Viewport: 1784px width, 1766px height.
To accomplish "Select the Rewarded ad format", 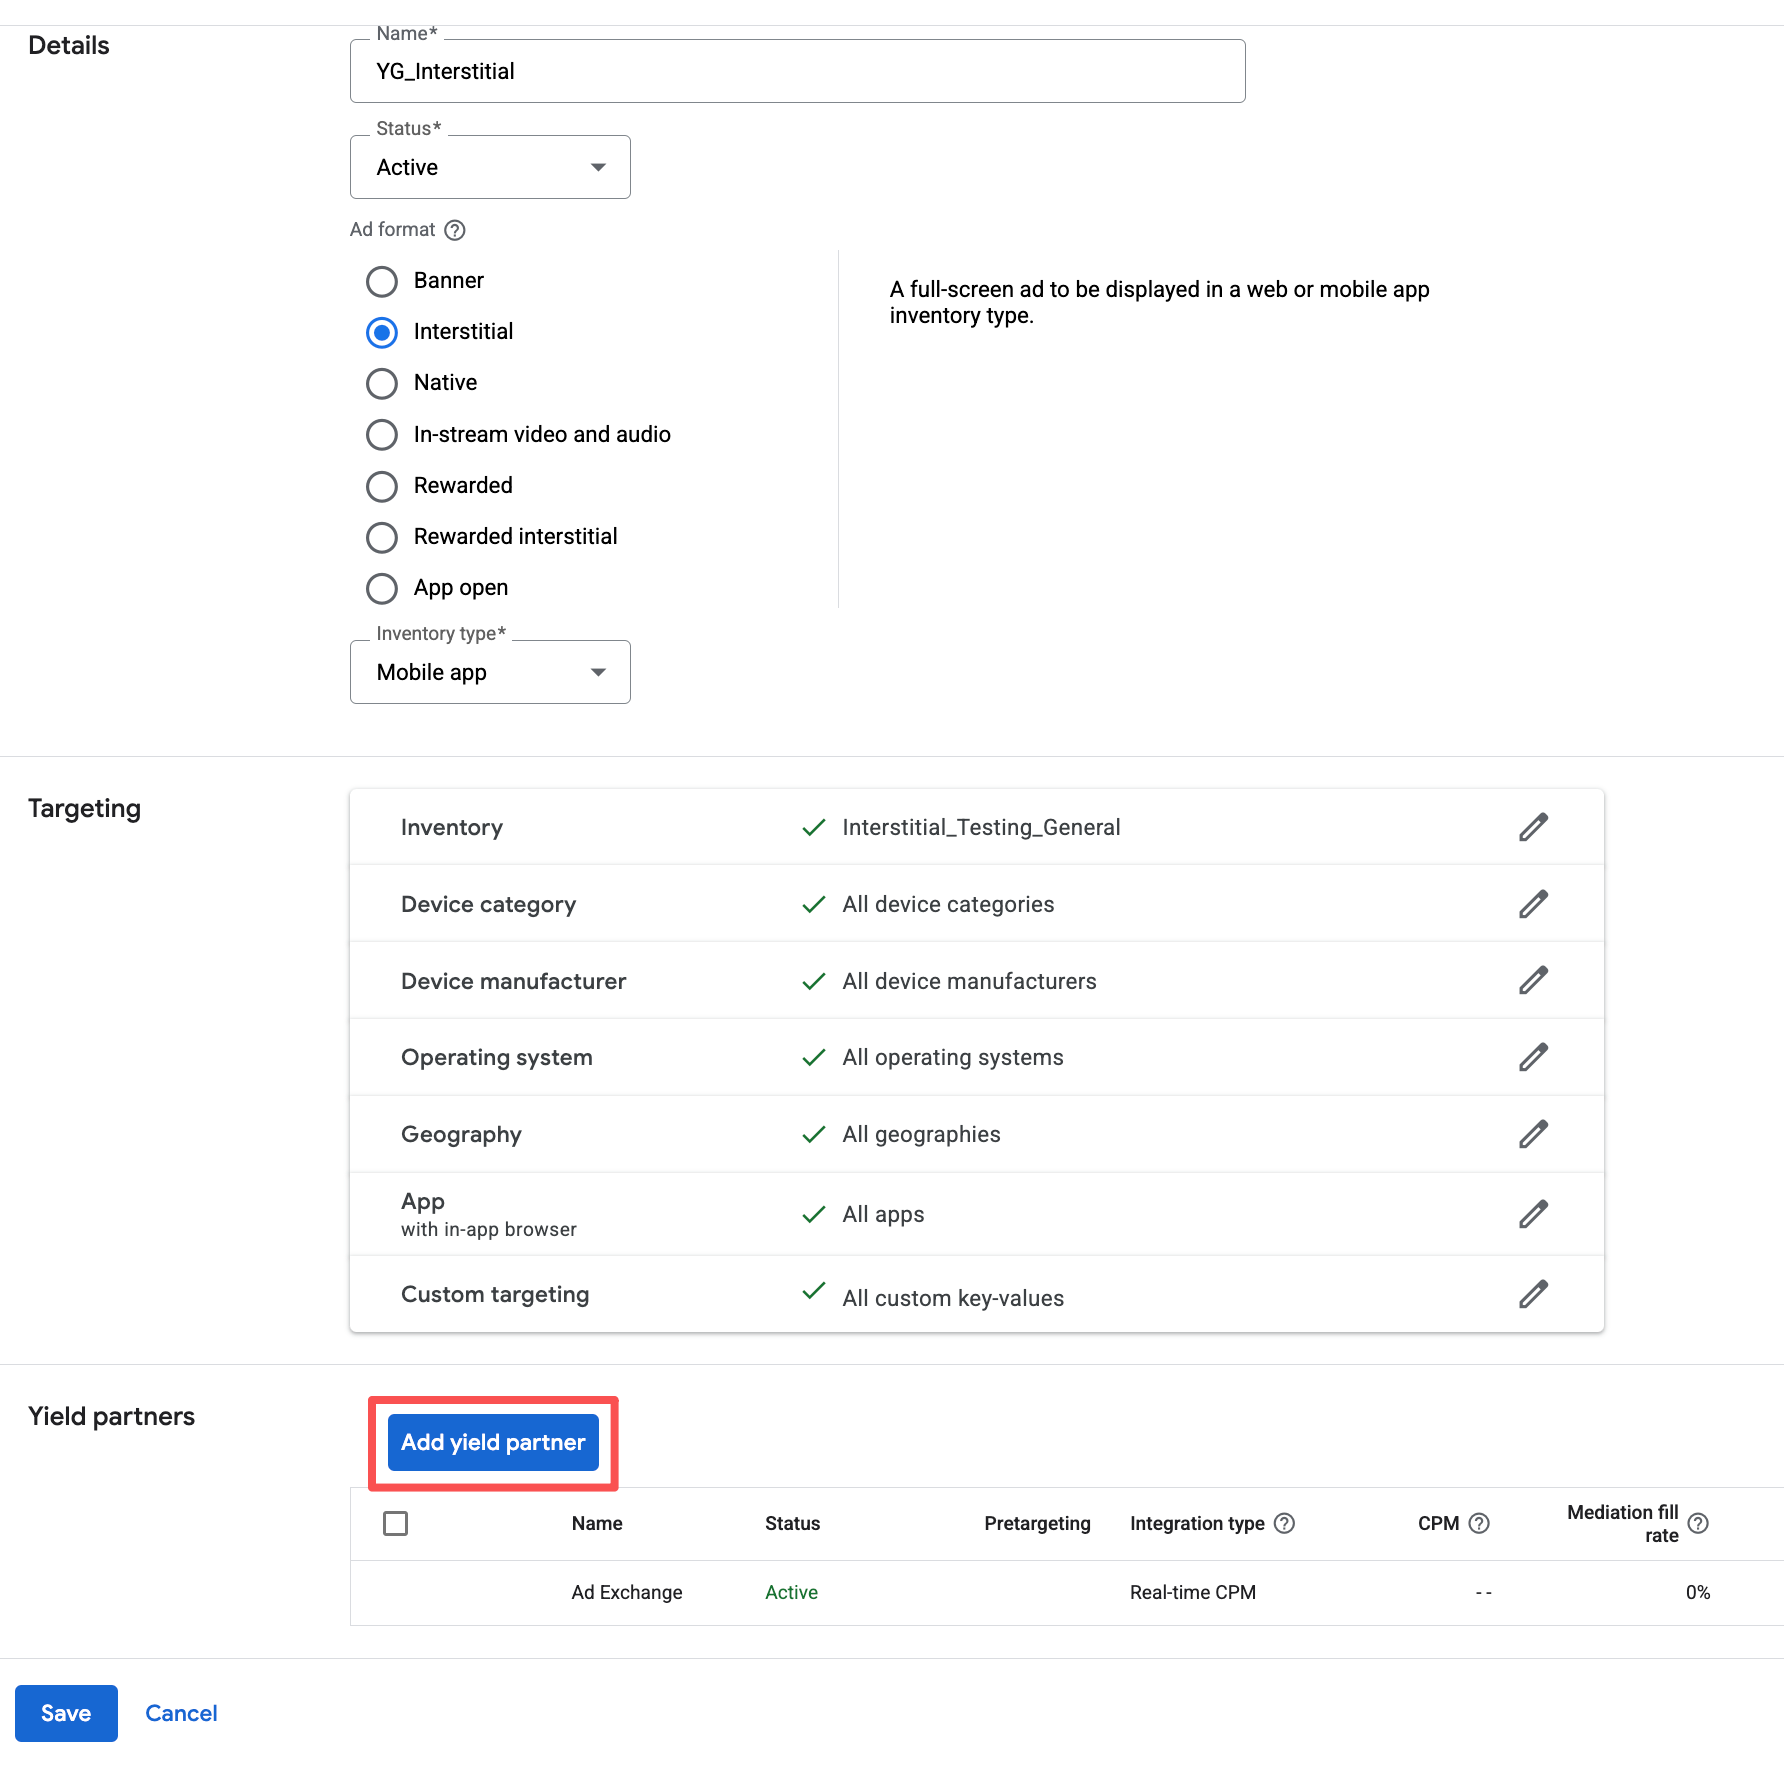I will (x=382, y=486).
